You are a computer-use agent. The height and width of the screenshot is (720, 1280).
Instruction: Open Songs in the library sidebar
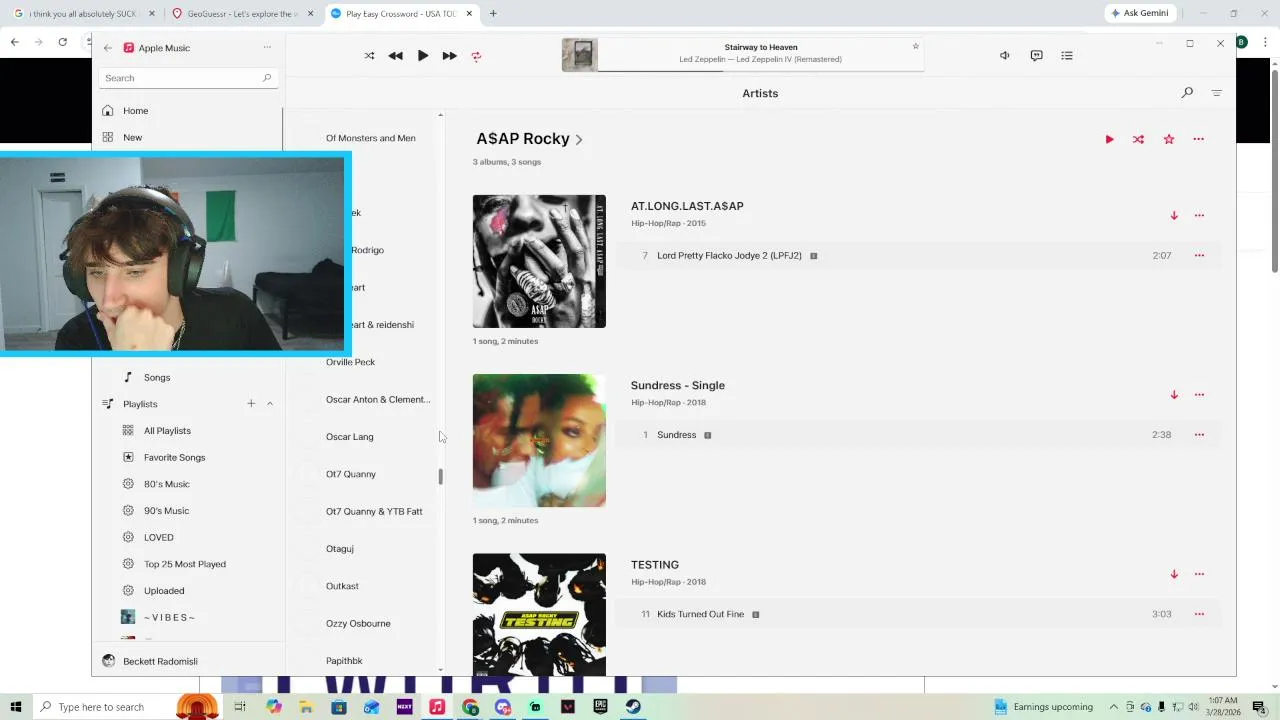point(157,378)
